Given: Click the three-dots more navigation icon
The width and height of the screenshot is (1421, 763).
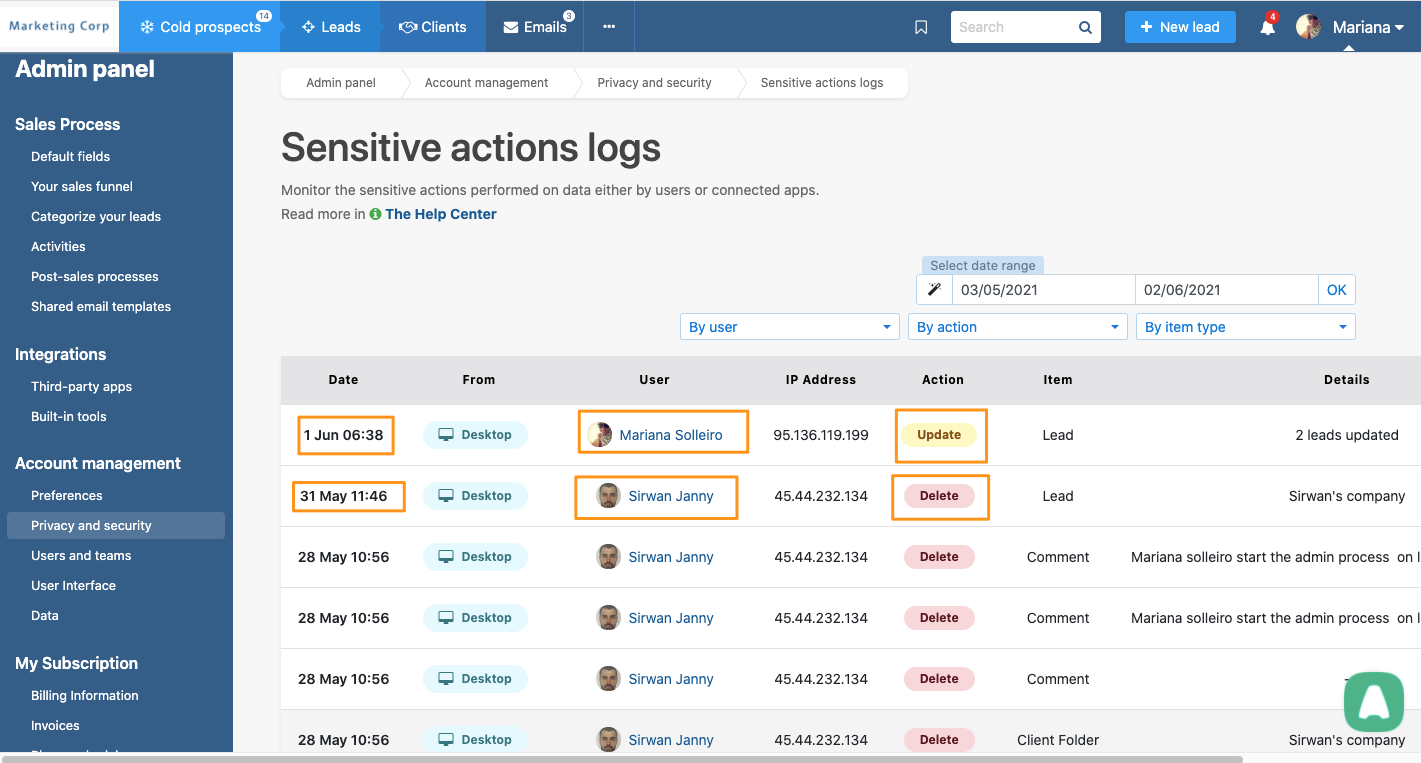Looking at the screenshot, I should click(x=608, y=27).
